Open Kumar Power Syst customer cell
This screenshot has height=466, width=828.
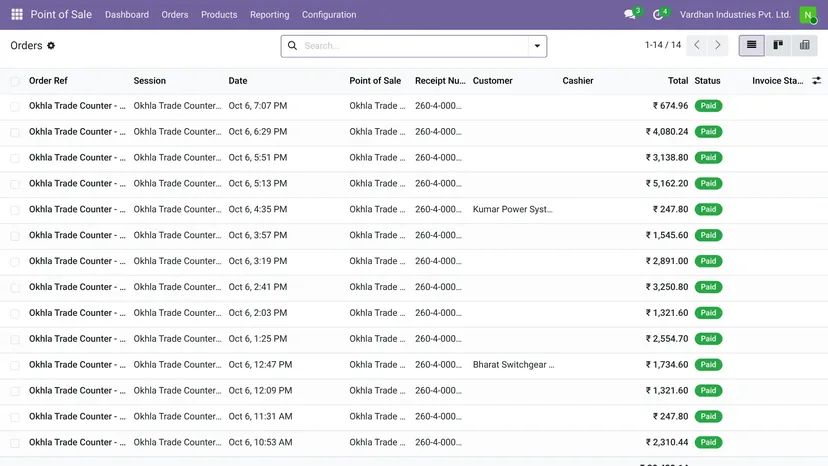point(512,209)
